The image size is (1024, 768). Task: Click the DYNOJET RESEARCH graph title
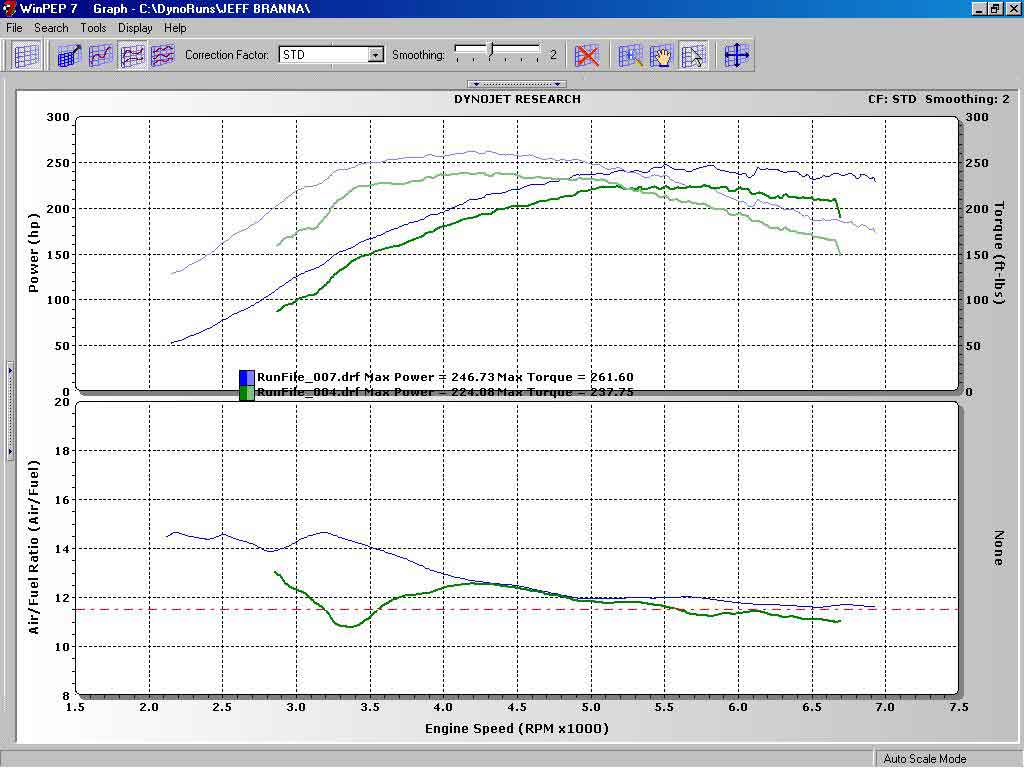[517, 99]
